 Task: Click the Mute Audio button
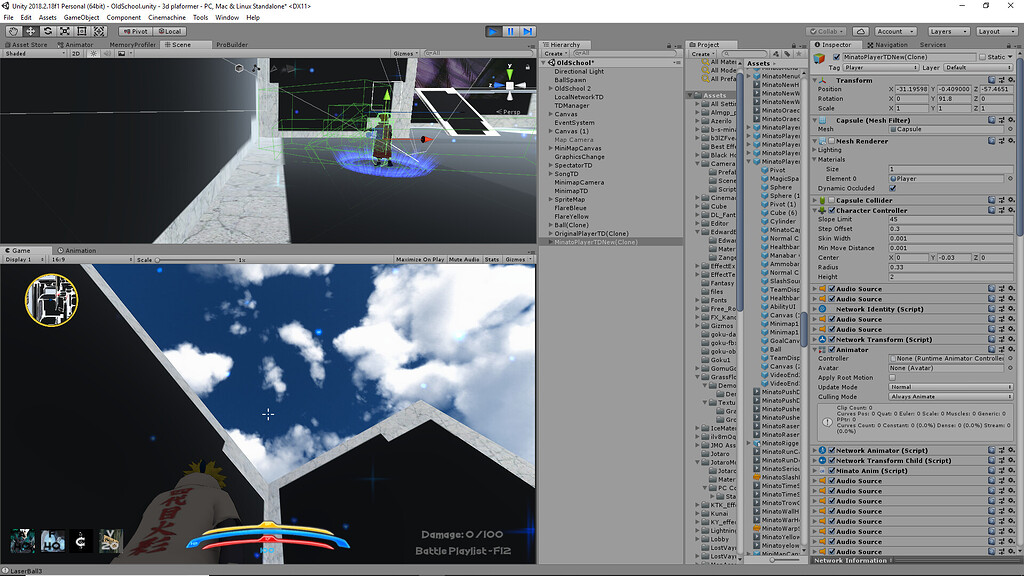pos(464,259)
